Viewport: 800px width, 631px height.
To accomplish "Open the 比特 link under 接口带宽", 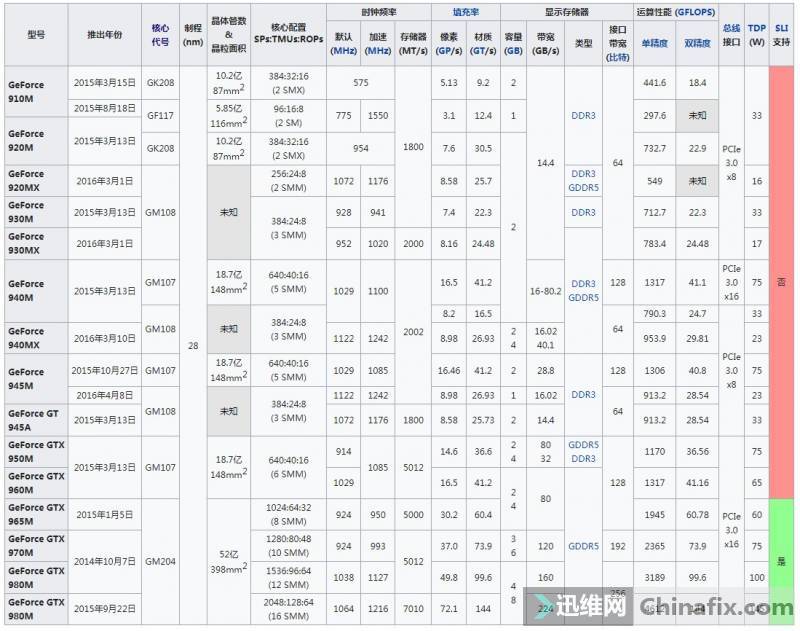I will point(617,57).
